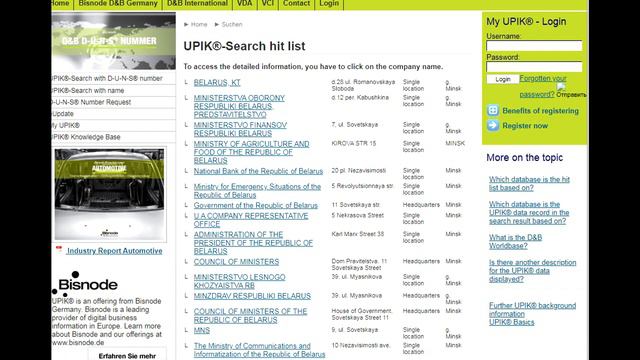Open Ministry for Emergency Situations link

(x=257, y=191)
